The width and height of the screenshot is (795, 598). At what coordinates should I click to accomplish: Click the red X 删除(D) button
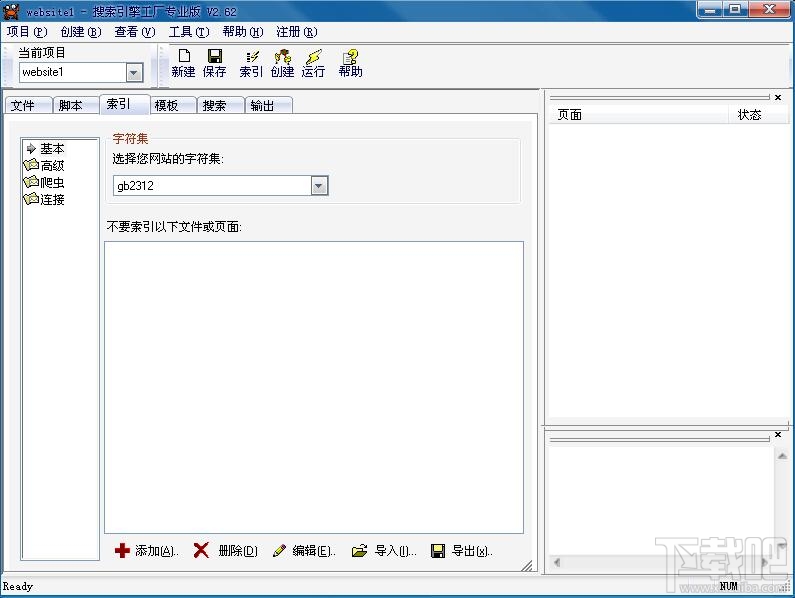click(226, 551)
